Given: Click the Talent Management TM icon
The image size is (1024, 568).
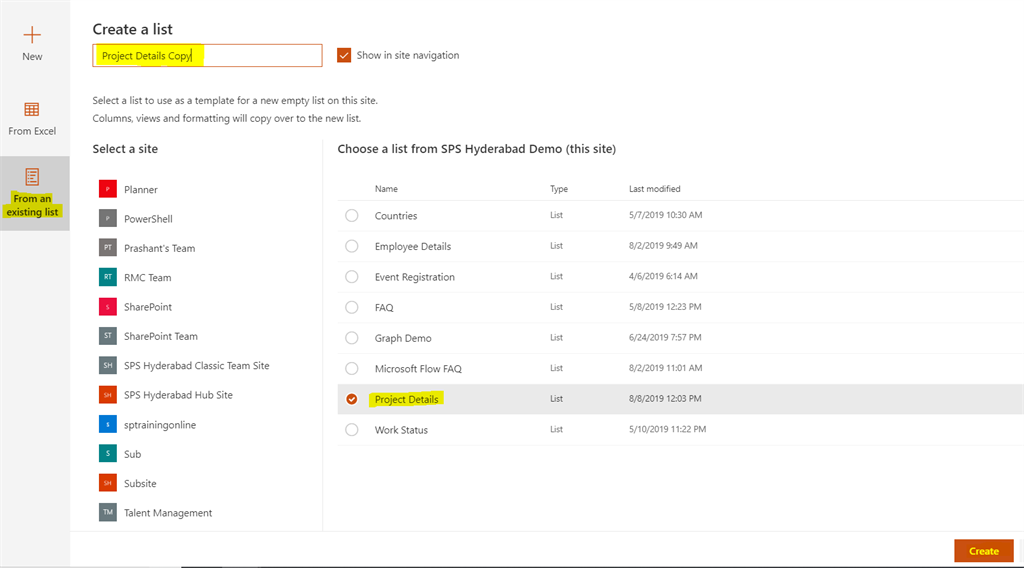Looking at the screenshot, I should tap(108, 513).
